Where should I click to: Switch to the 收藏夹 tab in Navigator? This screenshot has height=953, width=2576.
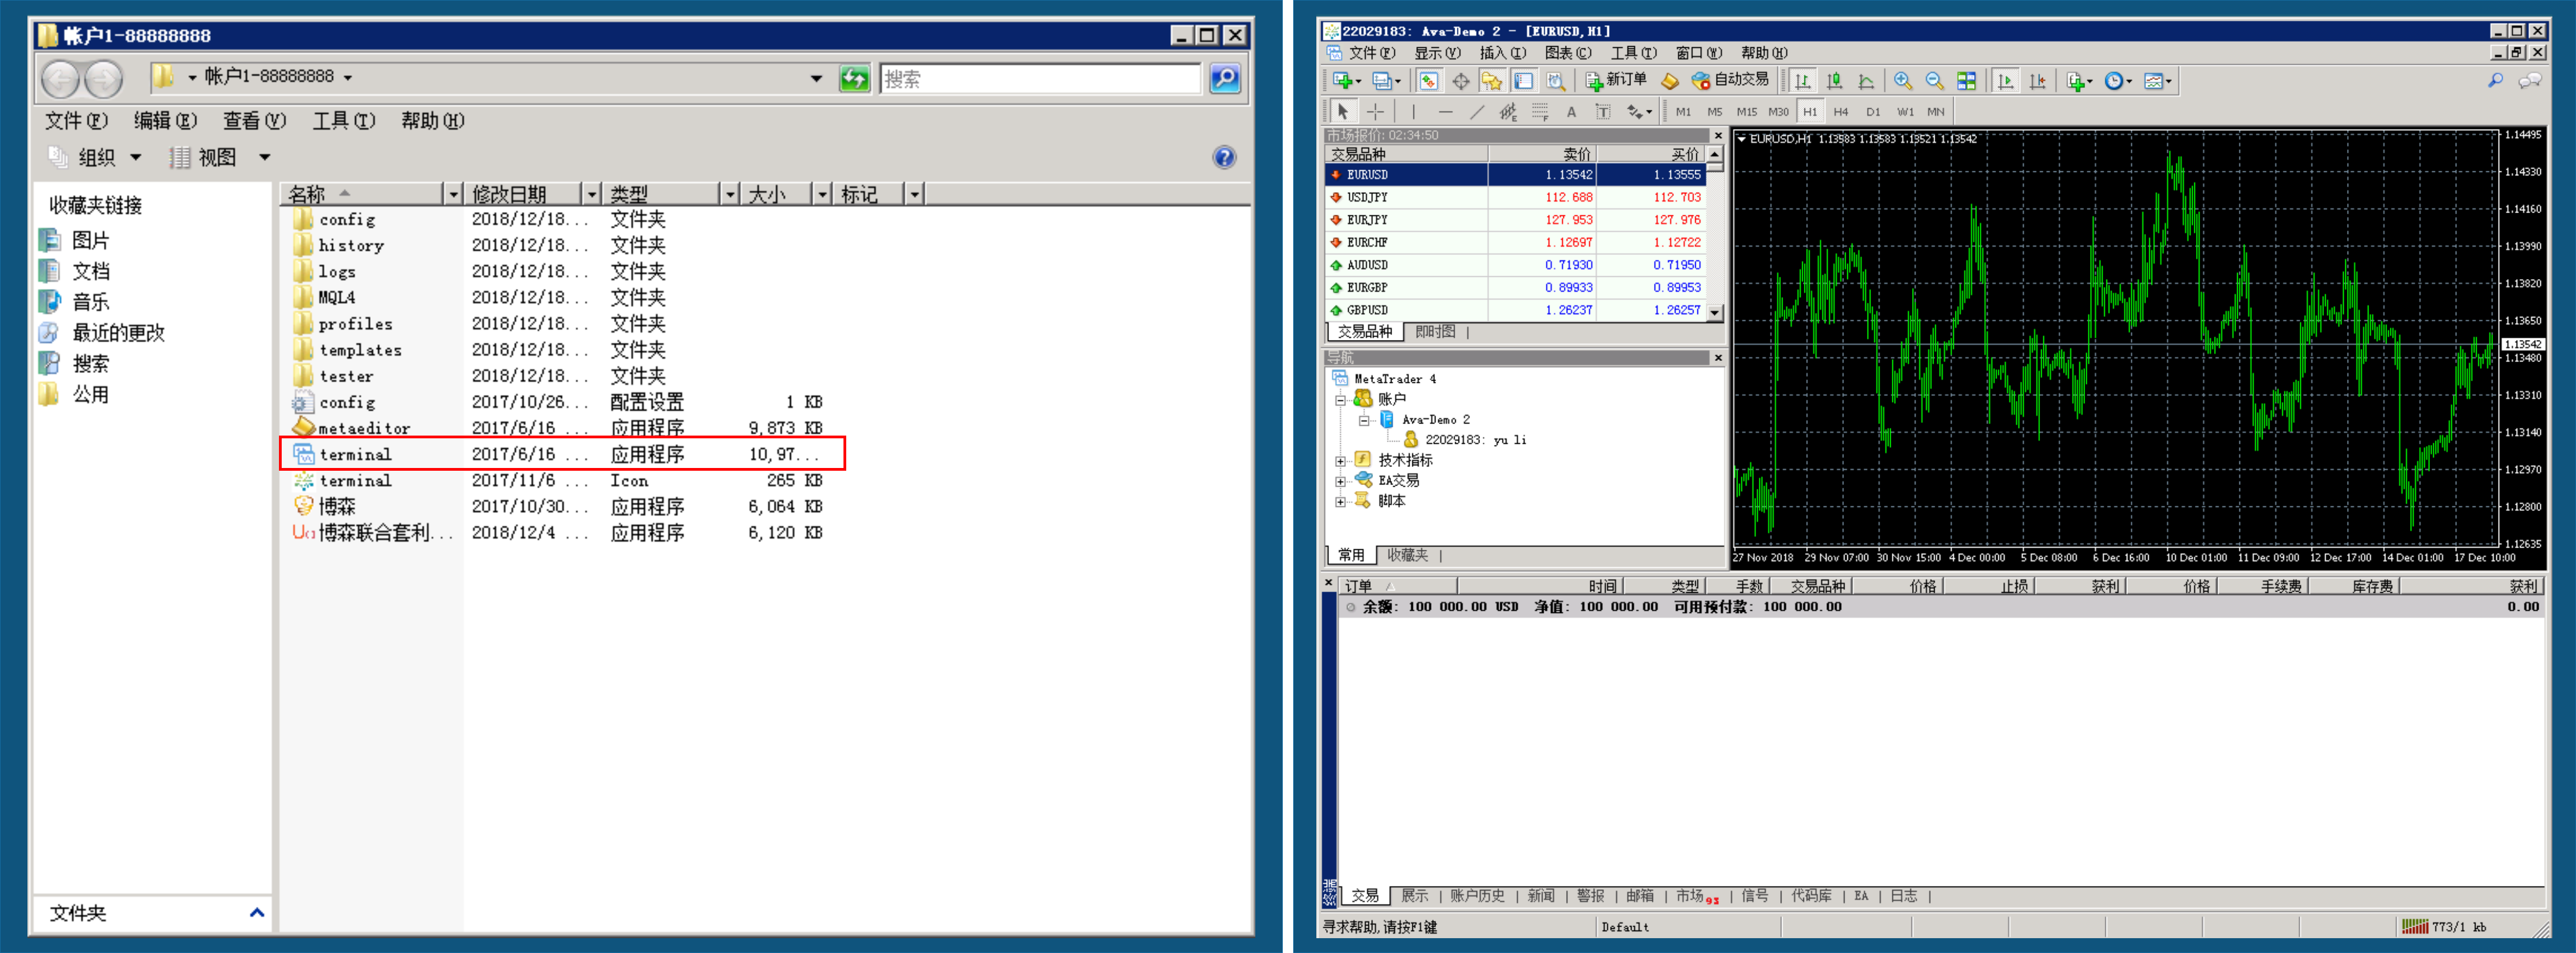[1407, 555]
